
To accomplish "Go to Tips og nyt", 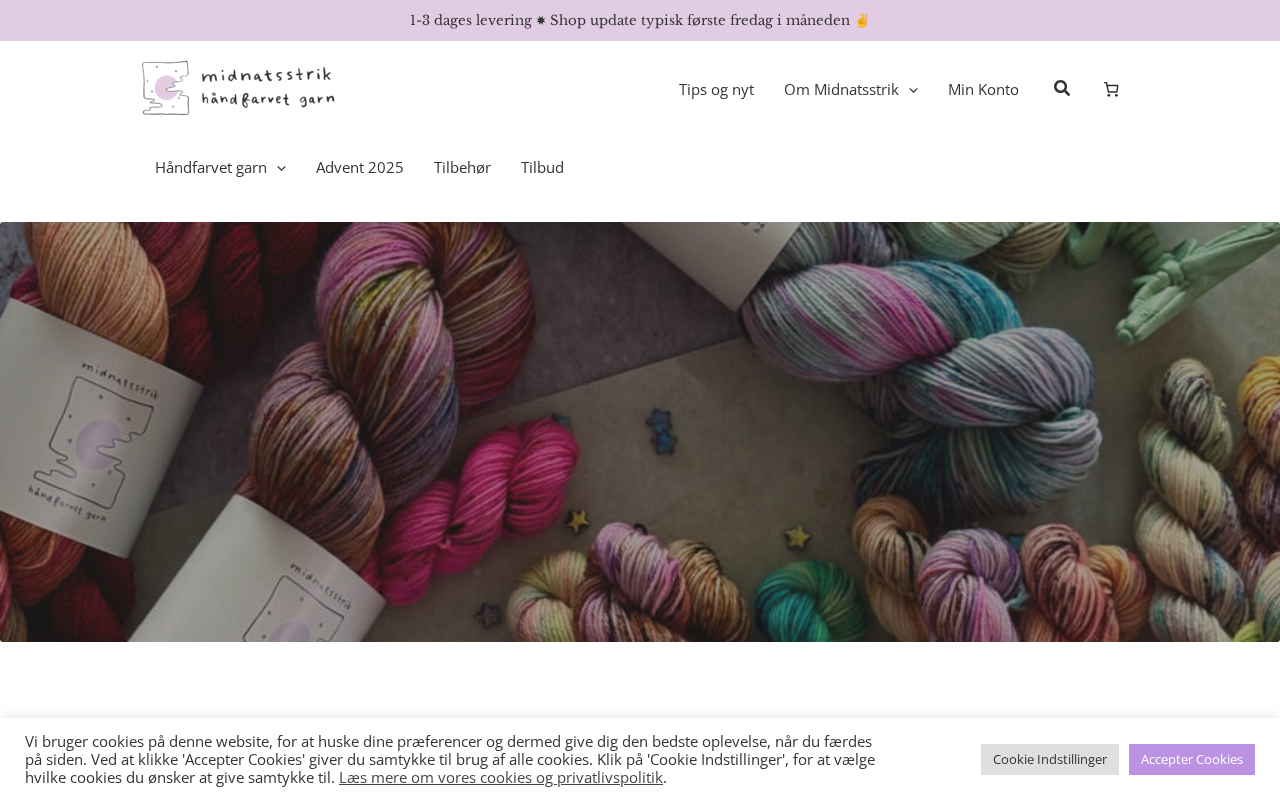I will (x=716, y=89).
